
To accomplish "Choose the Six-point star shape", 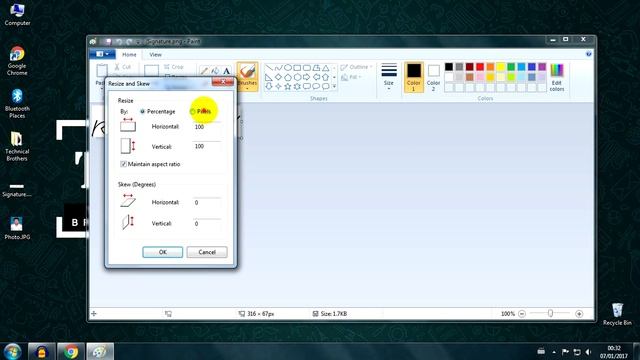I will (297, 87).
